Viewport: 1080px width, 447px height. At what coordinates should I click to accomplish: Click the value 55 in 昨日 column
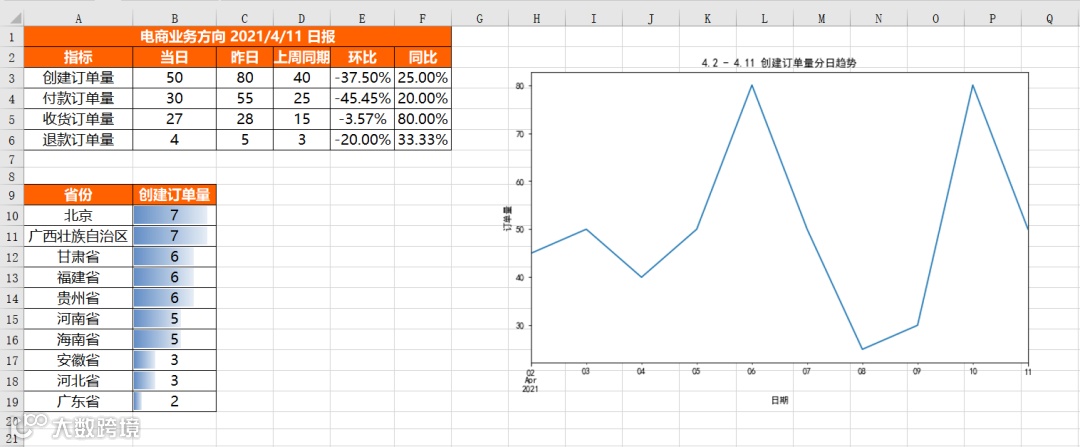(x=245, y=98)
